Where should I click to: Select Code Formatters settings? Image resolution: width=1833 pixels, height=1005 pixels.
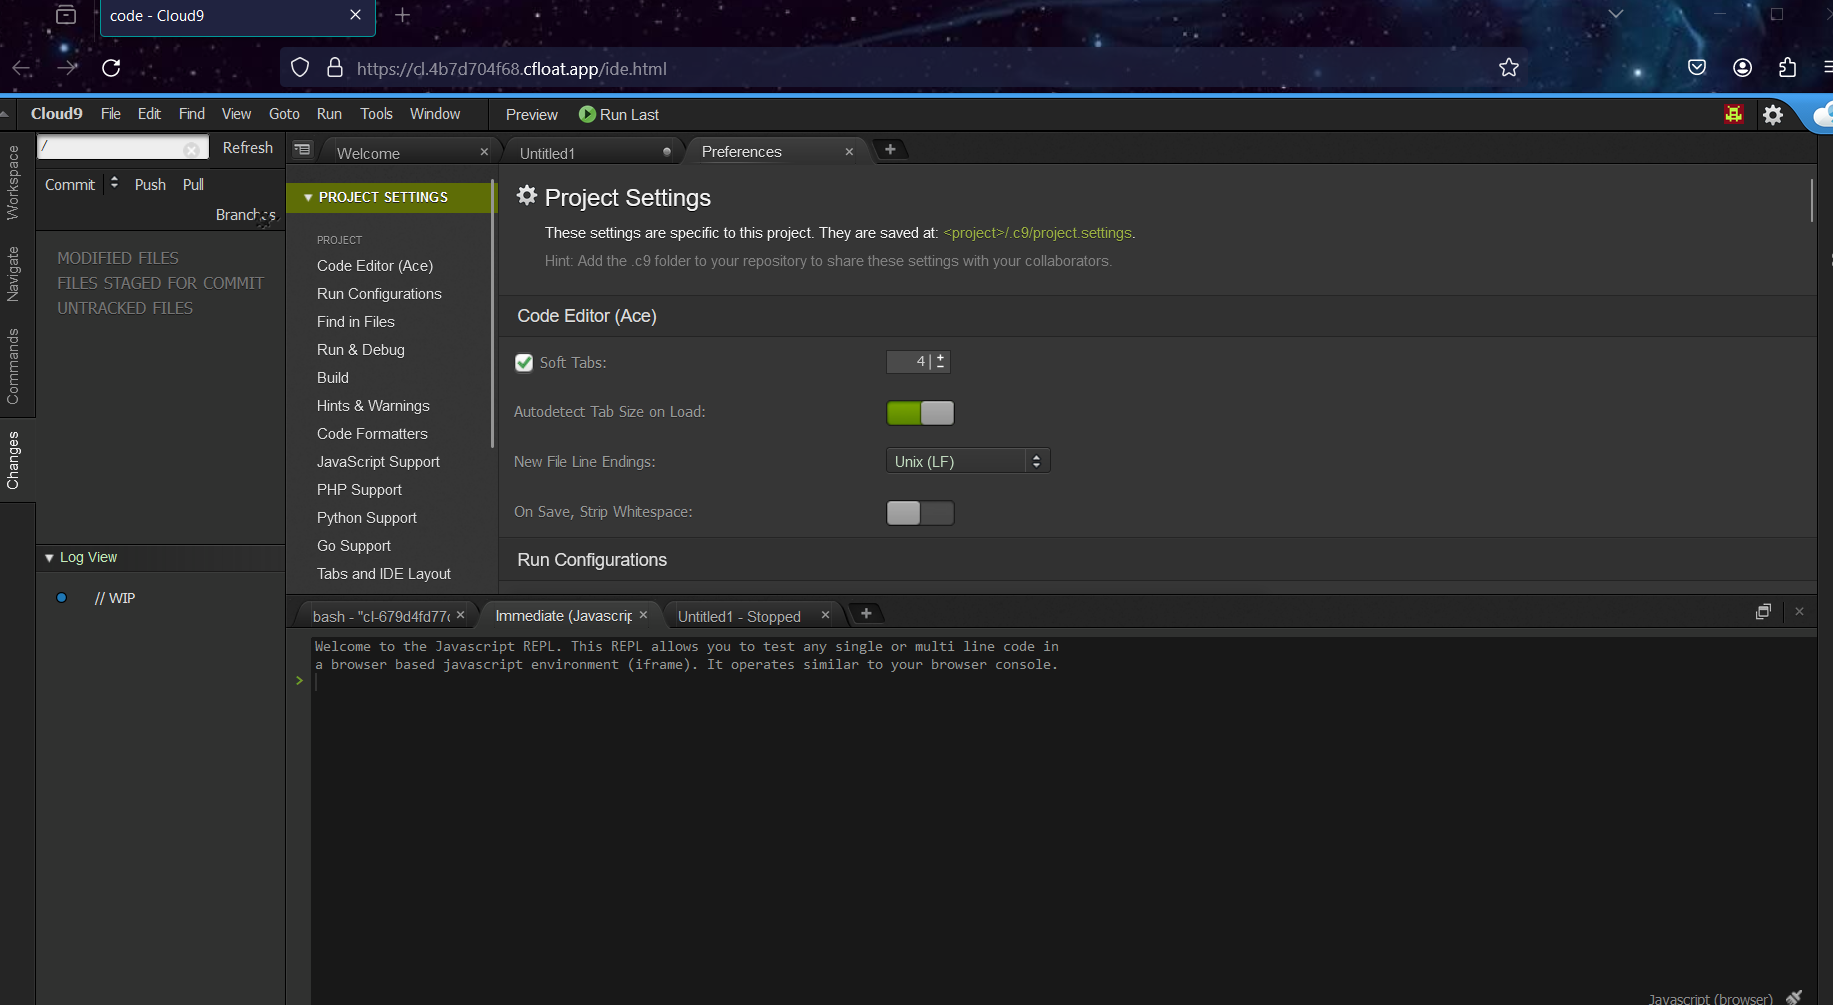pos(372,434)
